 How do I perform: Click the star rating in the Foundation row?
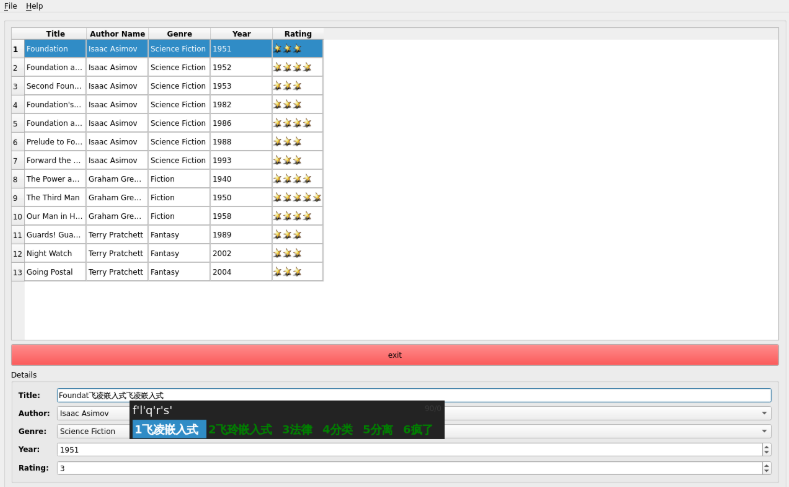pyautogui.click(x=297, y=49)
